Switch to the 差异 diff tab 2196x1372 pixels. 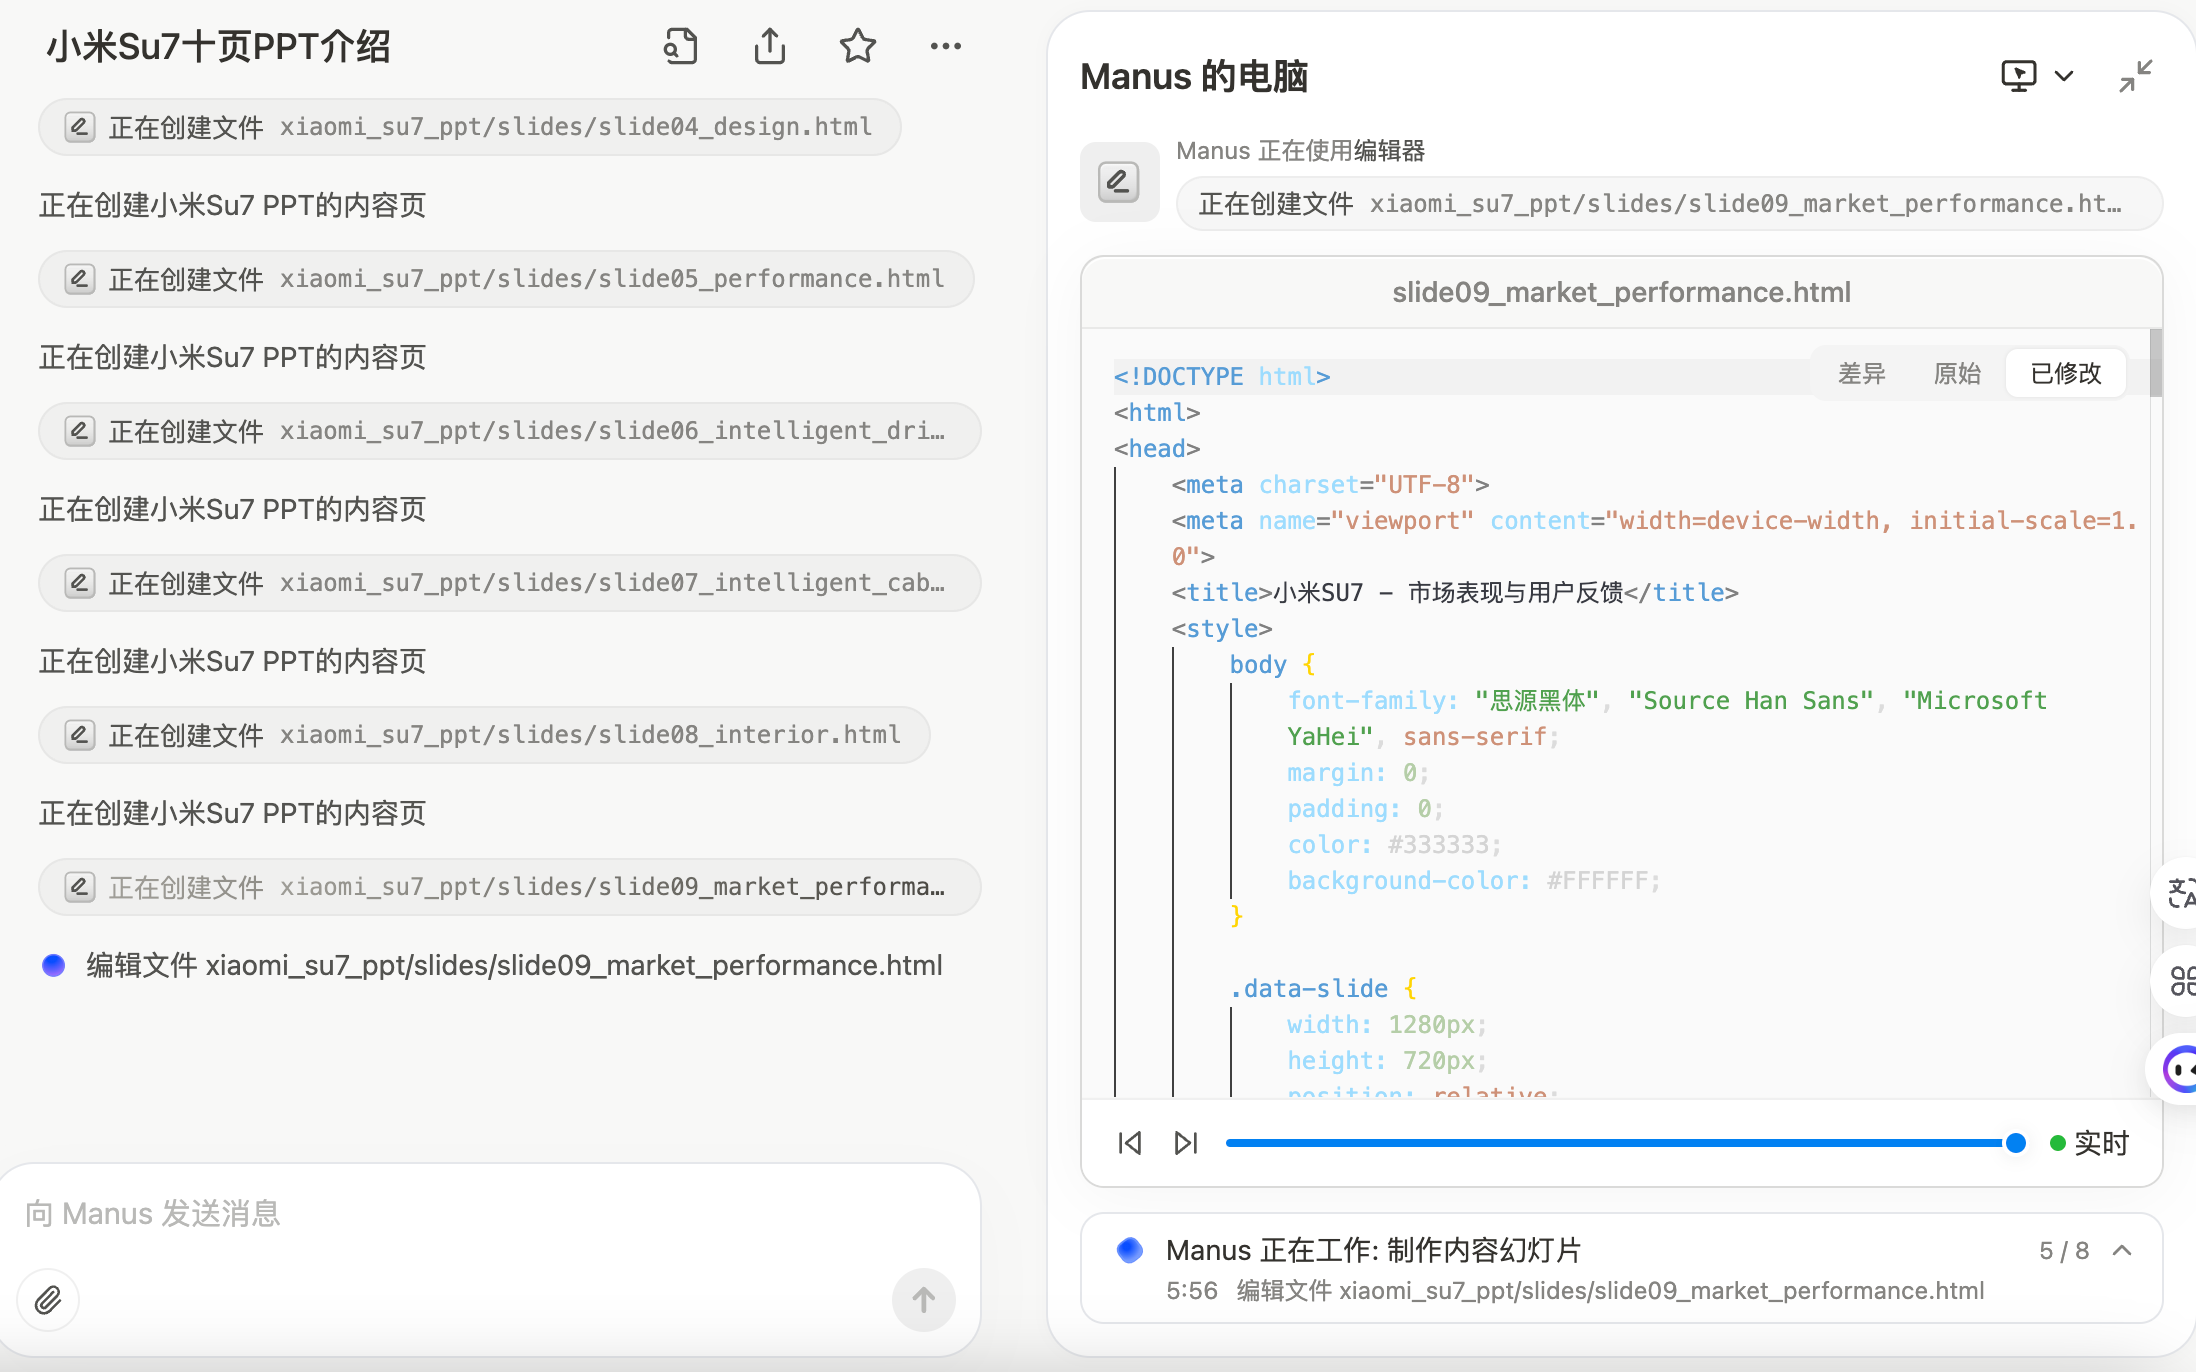point(1861,374)
